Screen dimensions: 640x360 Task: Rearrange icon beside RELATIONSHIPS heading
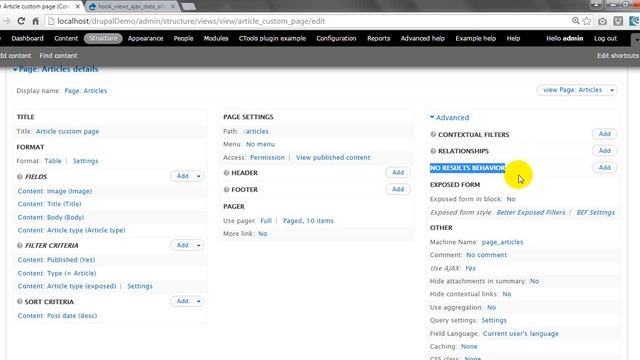tap(433, 151)
